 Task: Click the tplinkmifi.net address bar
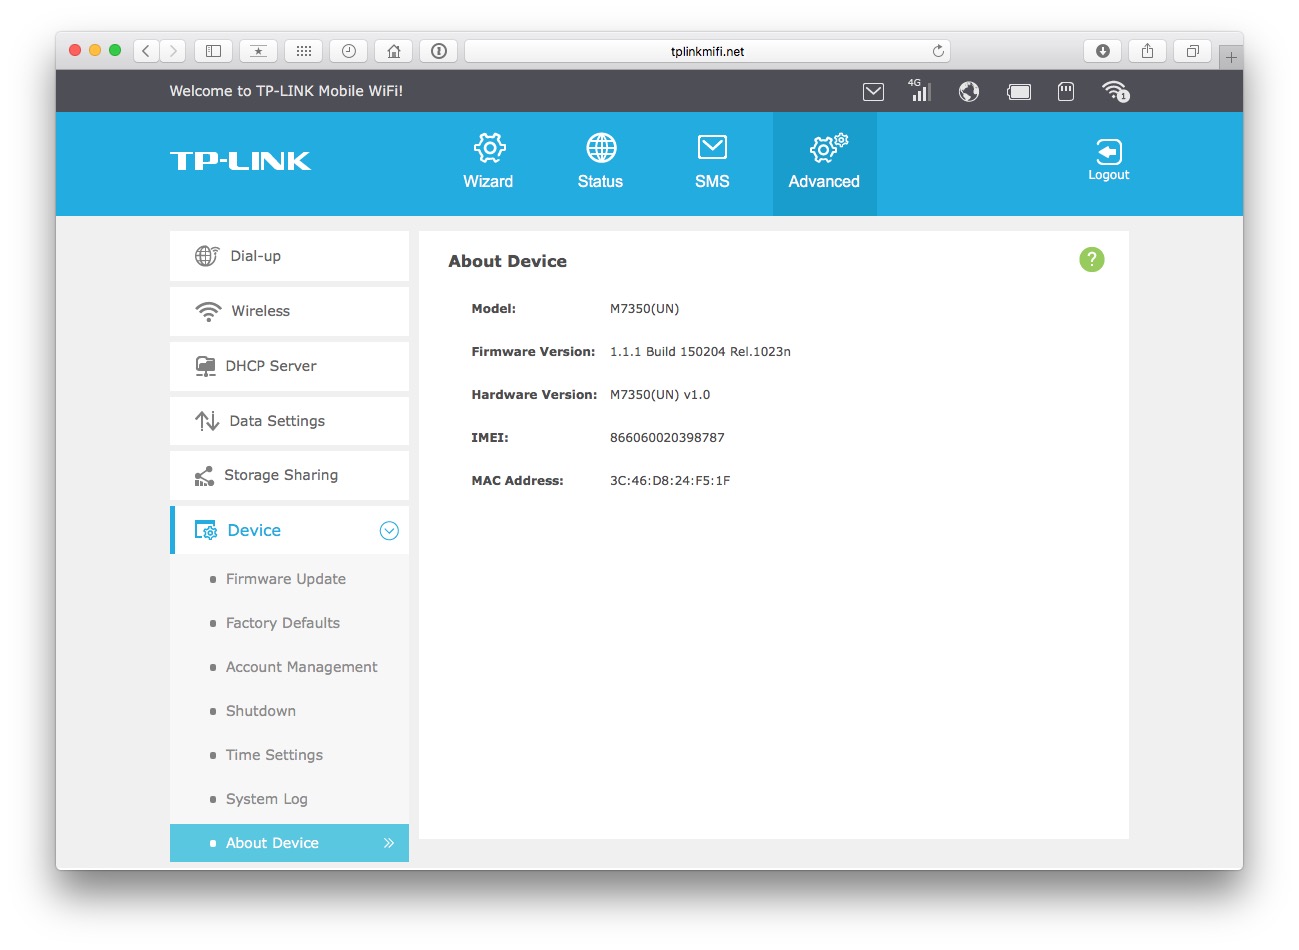click(x=707, y=51)
